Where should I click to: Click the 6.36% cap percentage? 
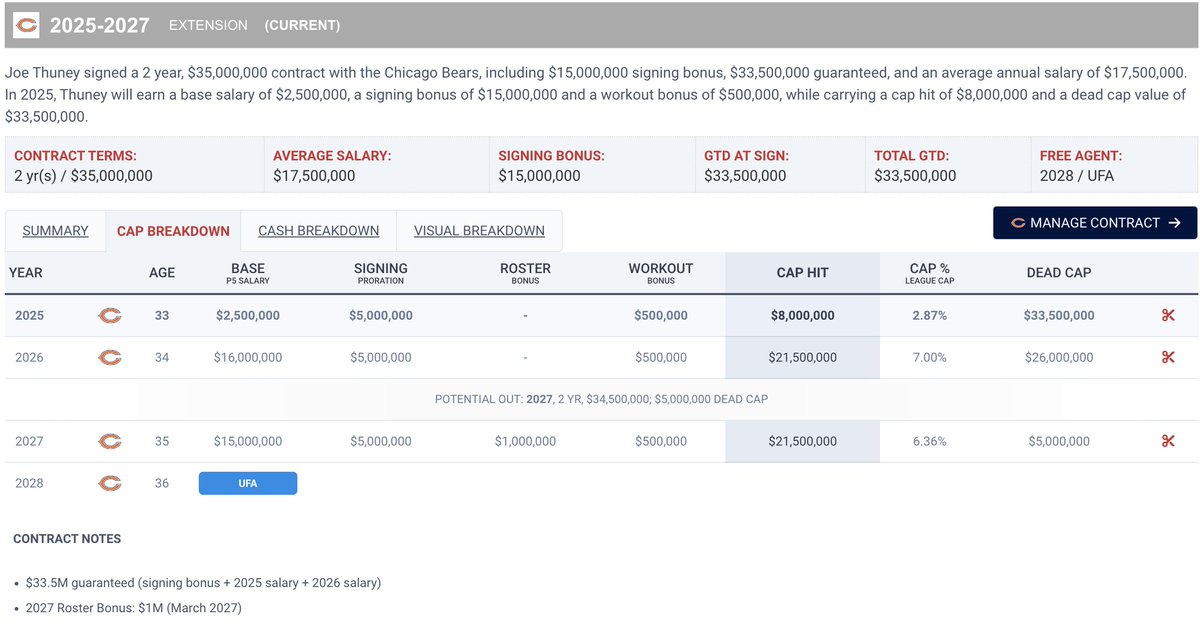tap(929, 442)
